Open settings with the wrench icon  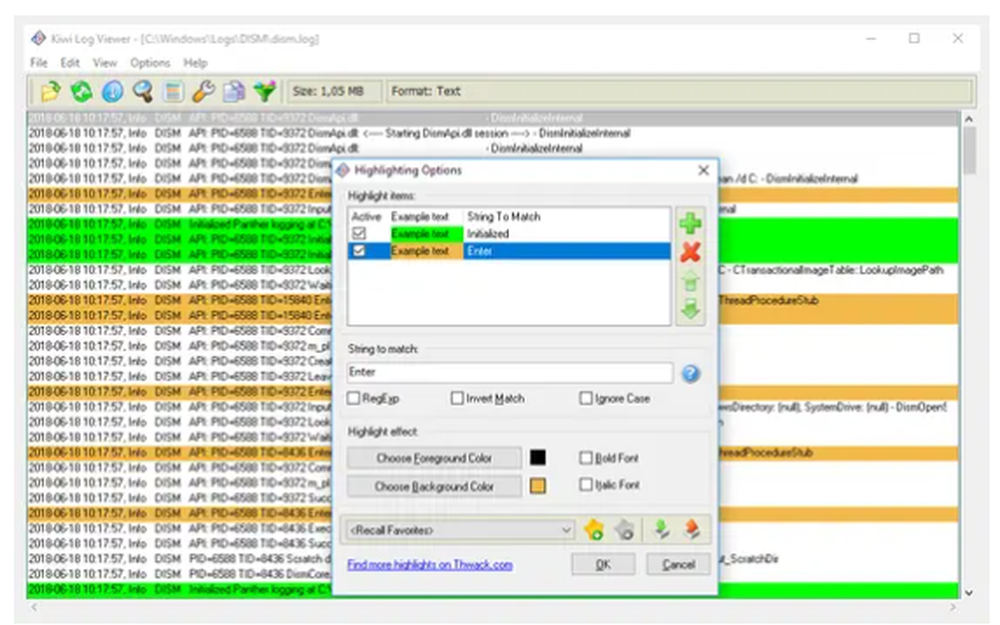click(203, 92)
